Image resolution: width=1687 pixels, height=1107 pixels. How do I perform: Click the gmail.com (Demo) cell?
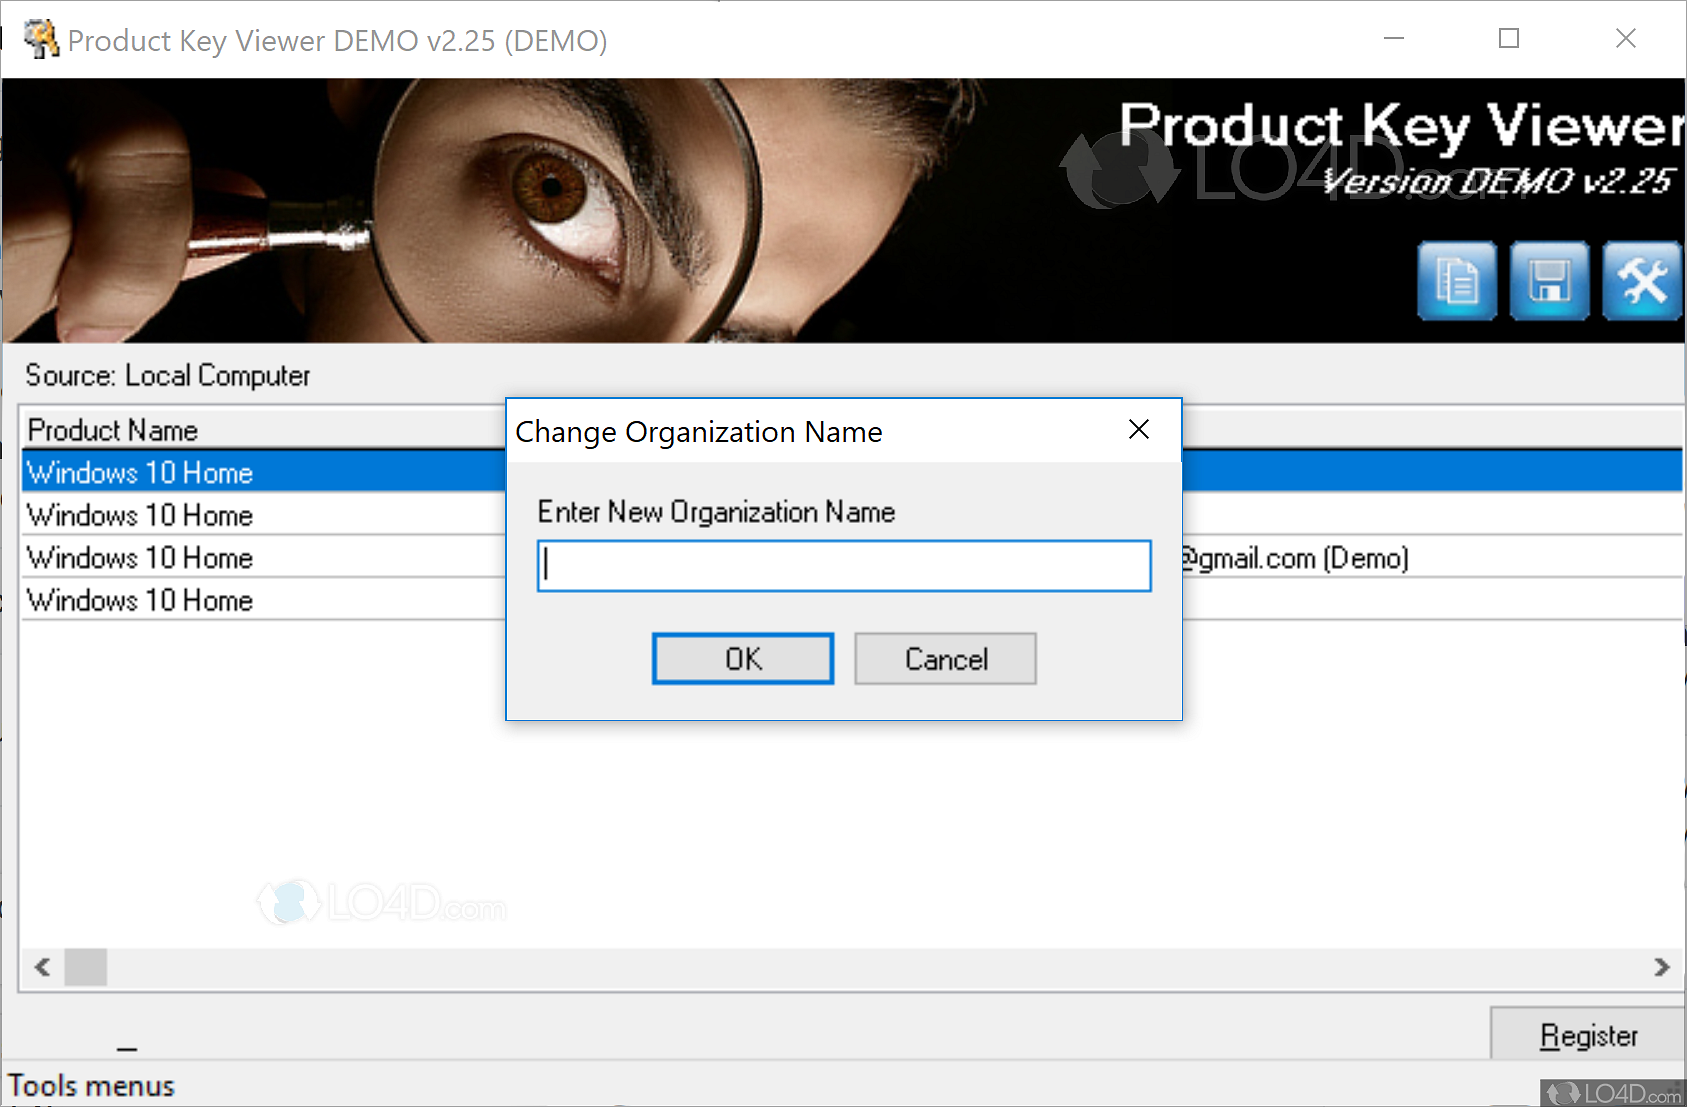pyautogui.click(x=1295, y=558)
